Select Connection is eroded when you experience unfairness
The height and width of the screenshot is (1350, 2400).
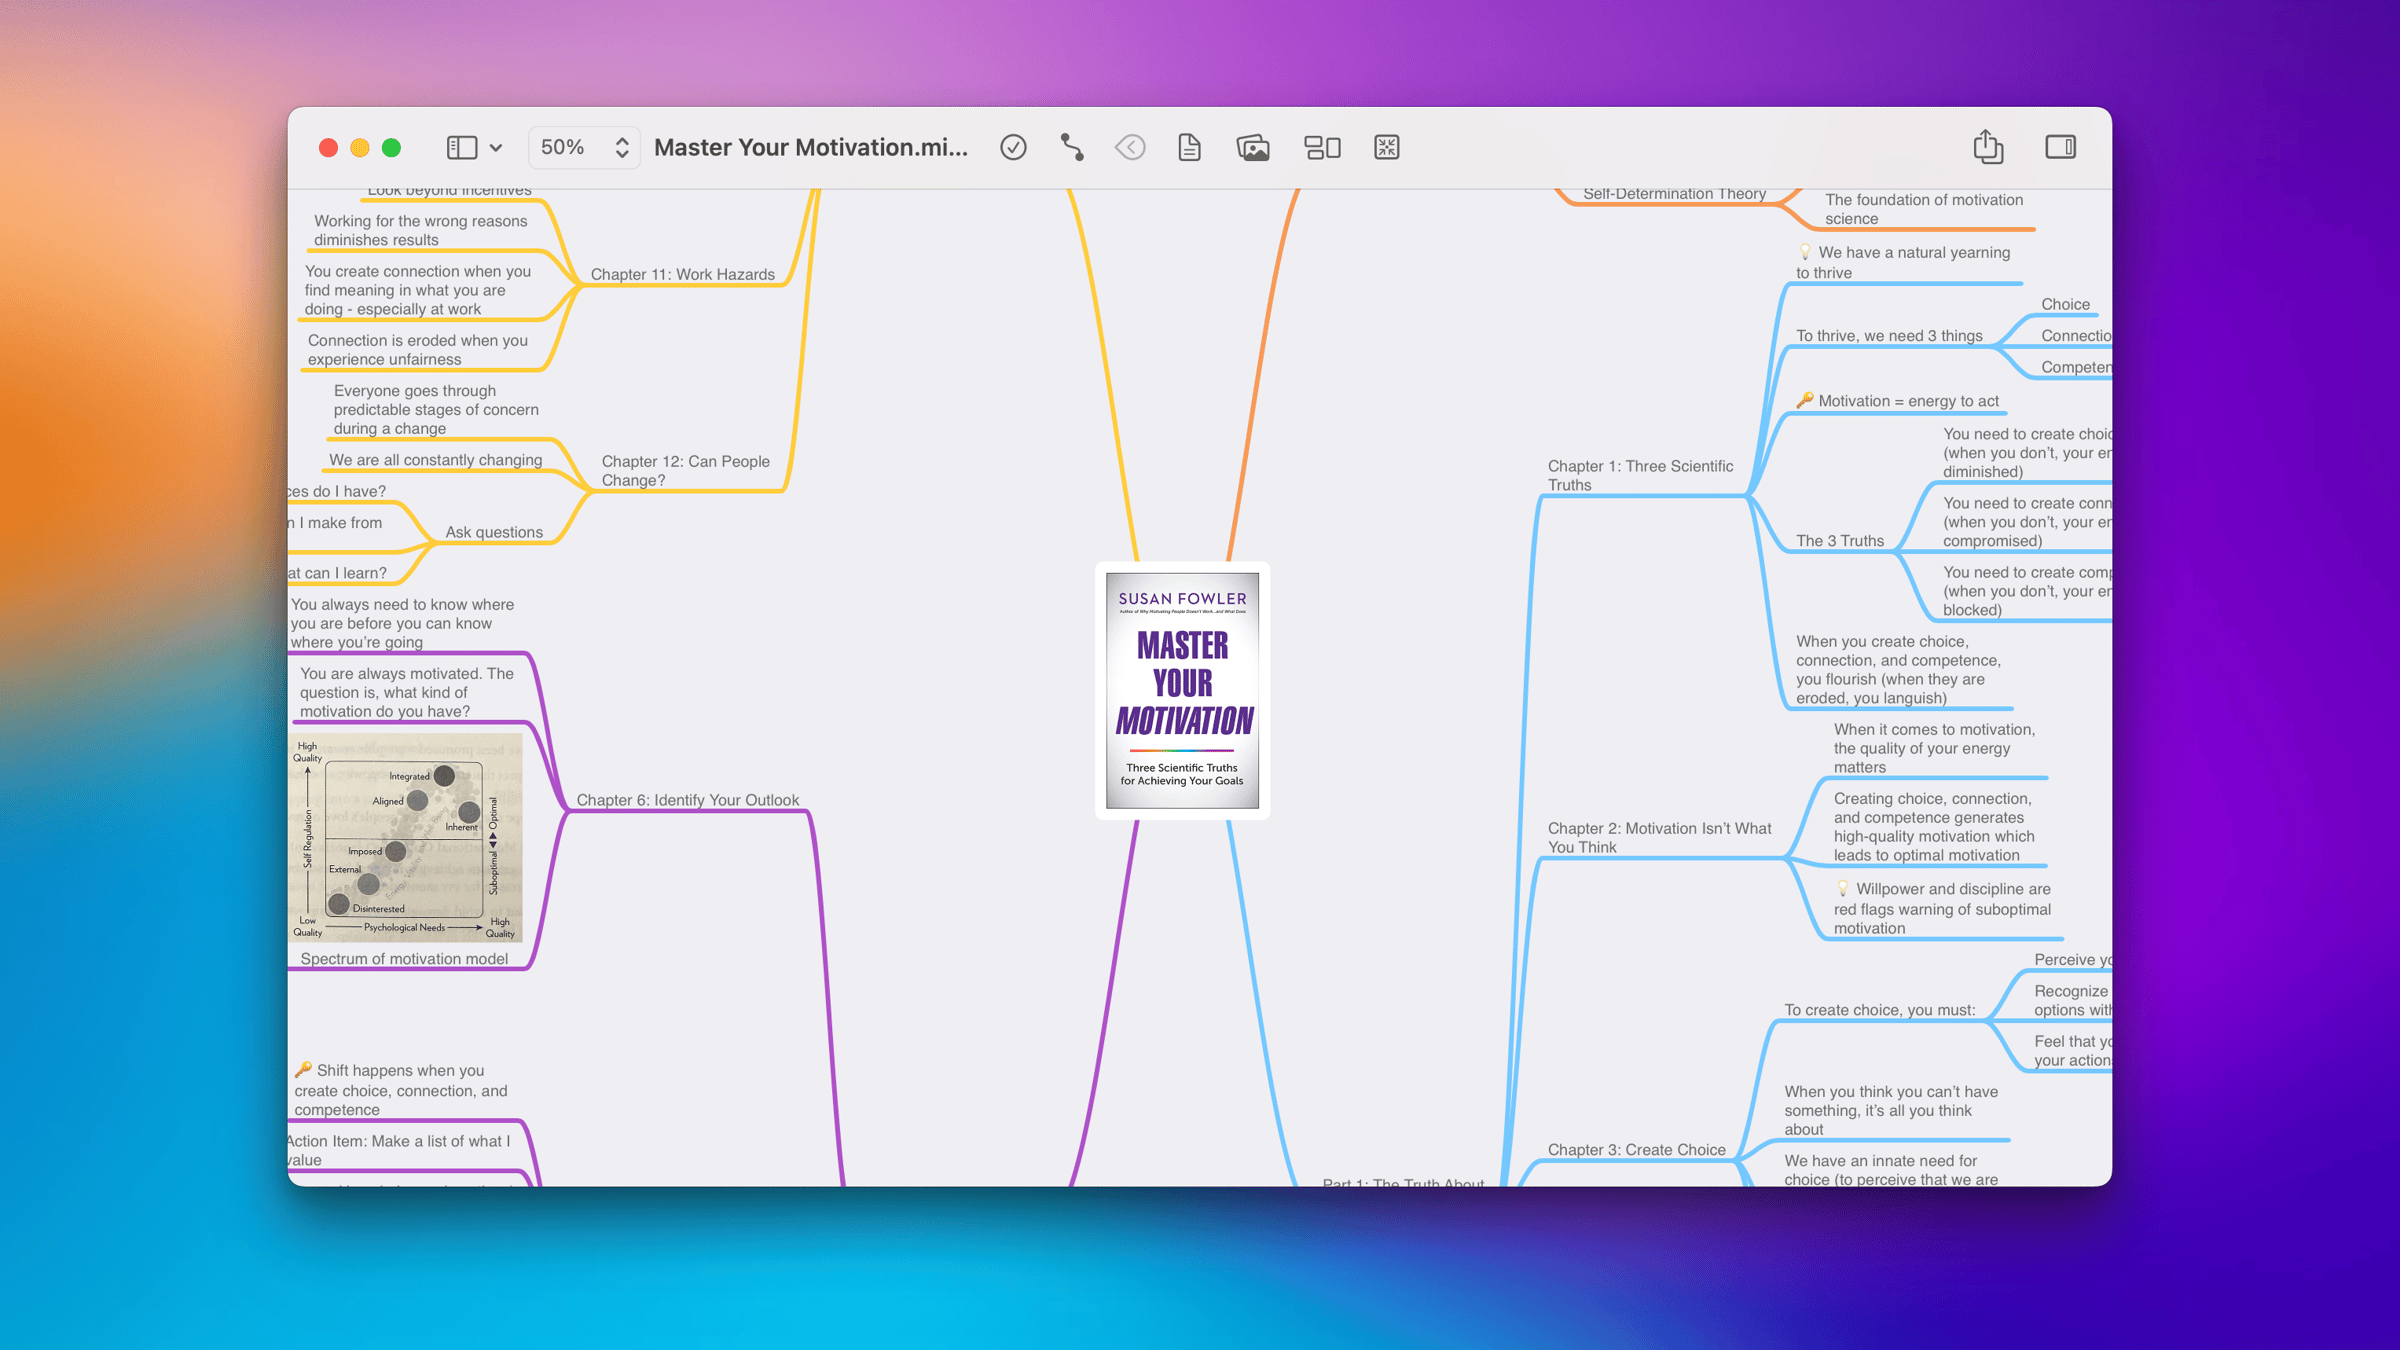click(x=417, y=349)
